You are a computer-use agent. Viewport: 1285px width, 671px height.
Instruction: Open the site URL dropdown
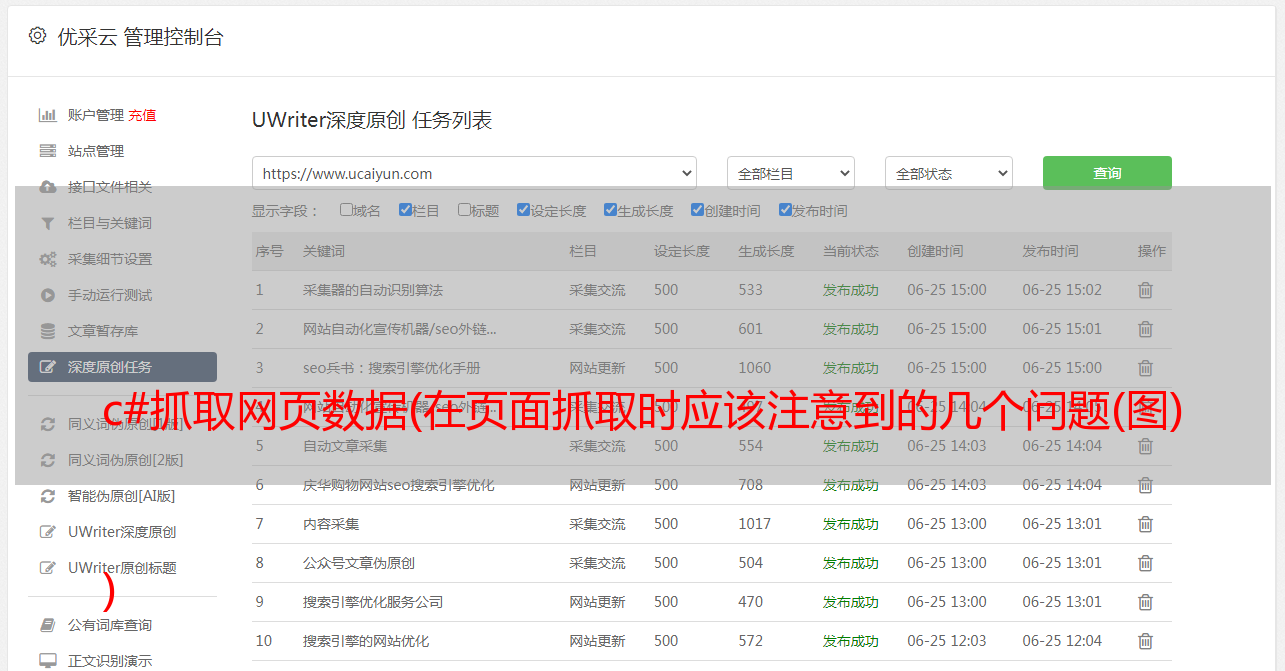click(474, 173)
